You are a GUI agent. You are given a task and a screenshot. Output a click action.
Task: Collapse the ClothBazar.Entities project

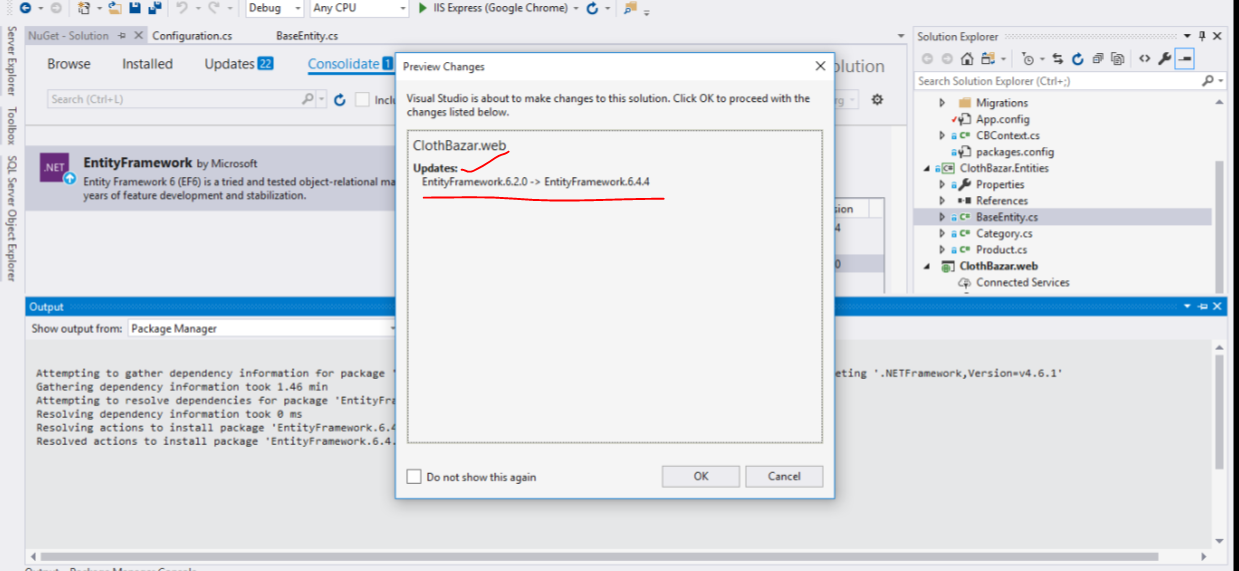click(928, 168)
